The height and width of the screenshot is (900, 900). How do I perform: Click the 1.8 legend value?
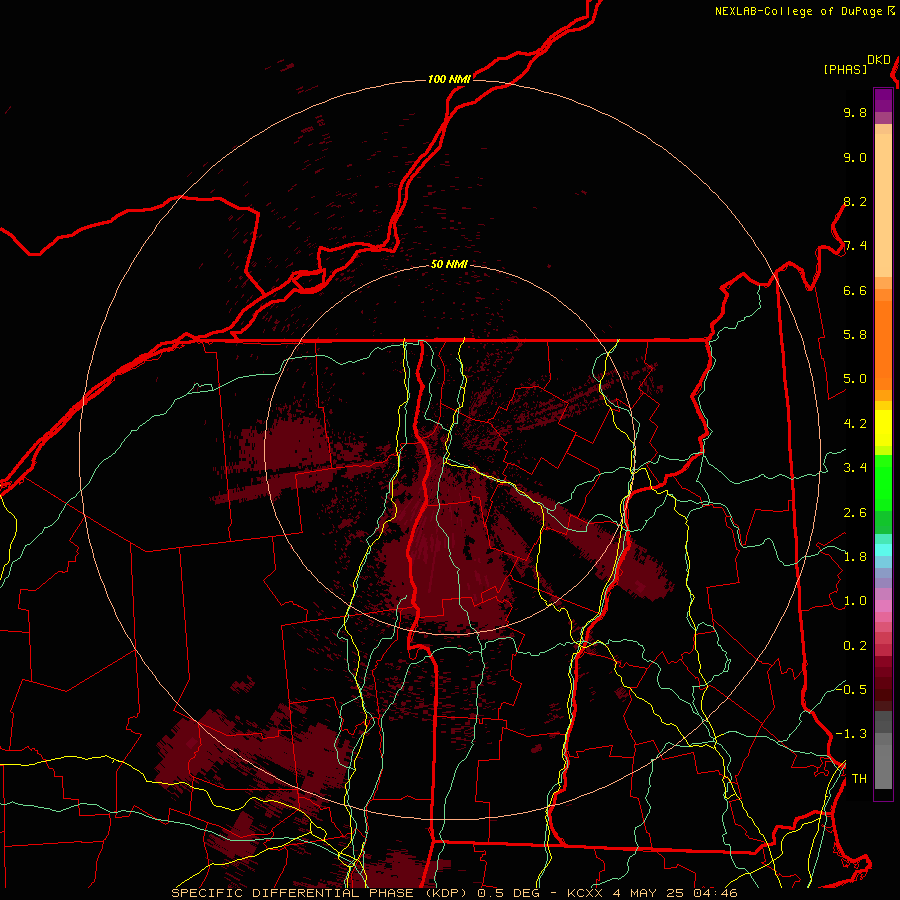pos(855,557)
